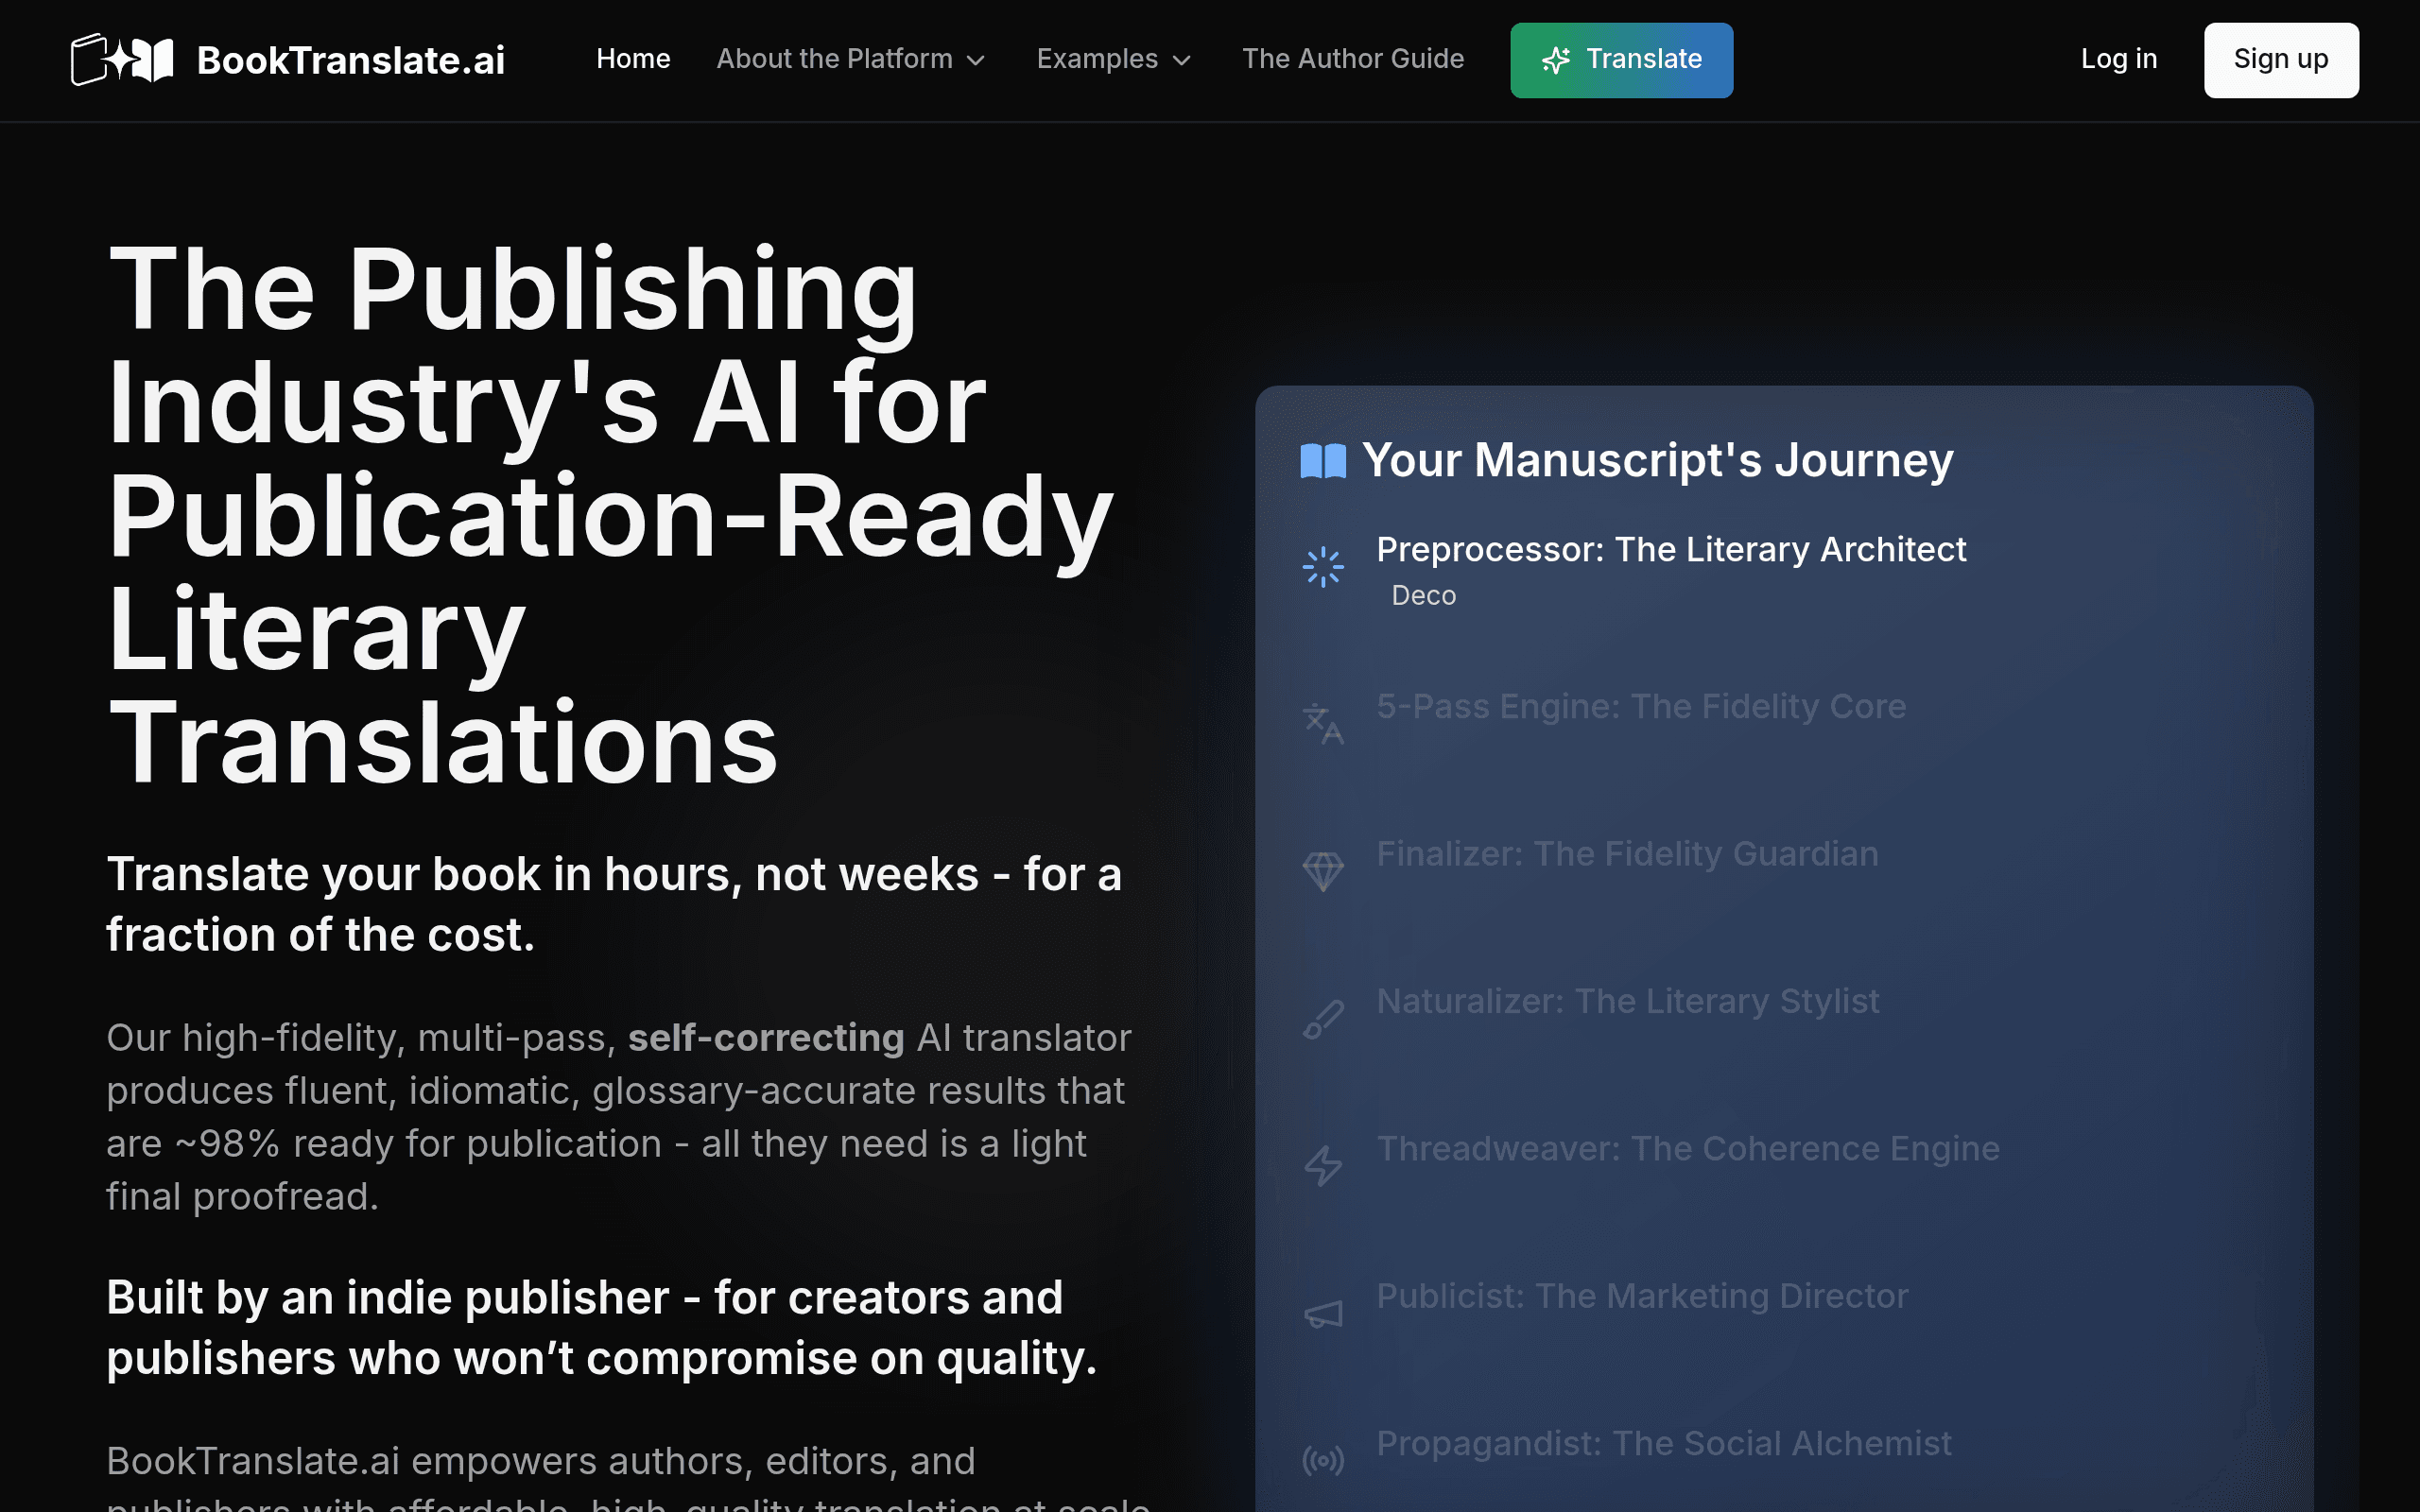Open The Author Guide page
This screenshot has height=1512, width=2420.
(x=1353, y=59)
